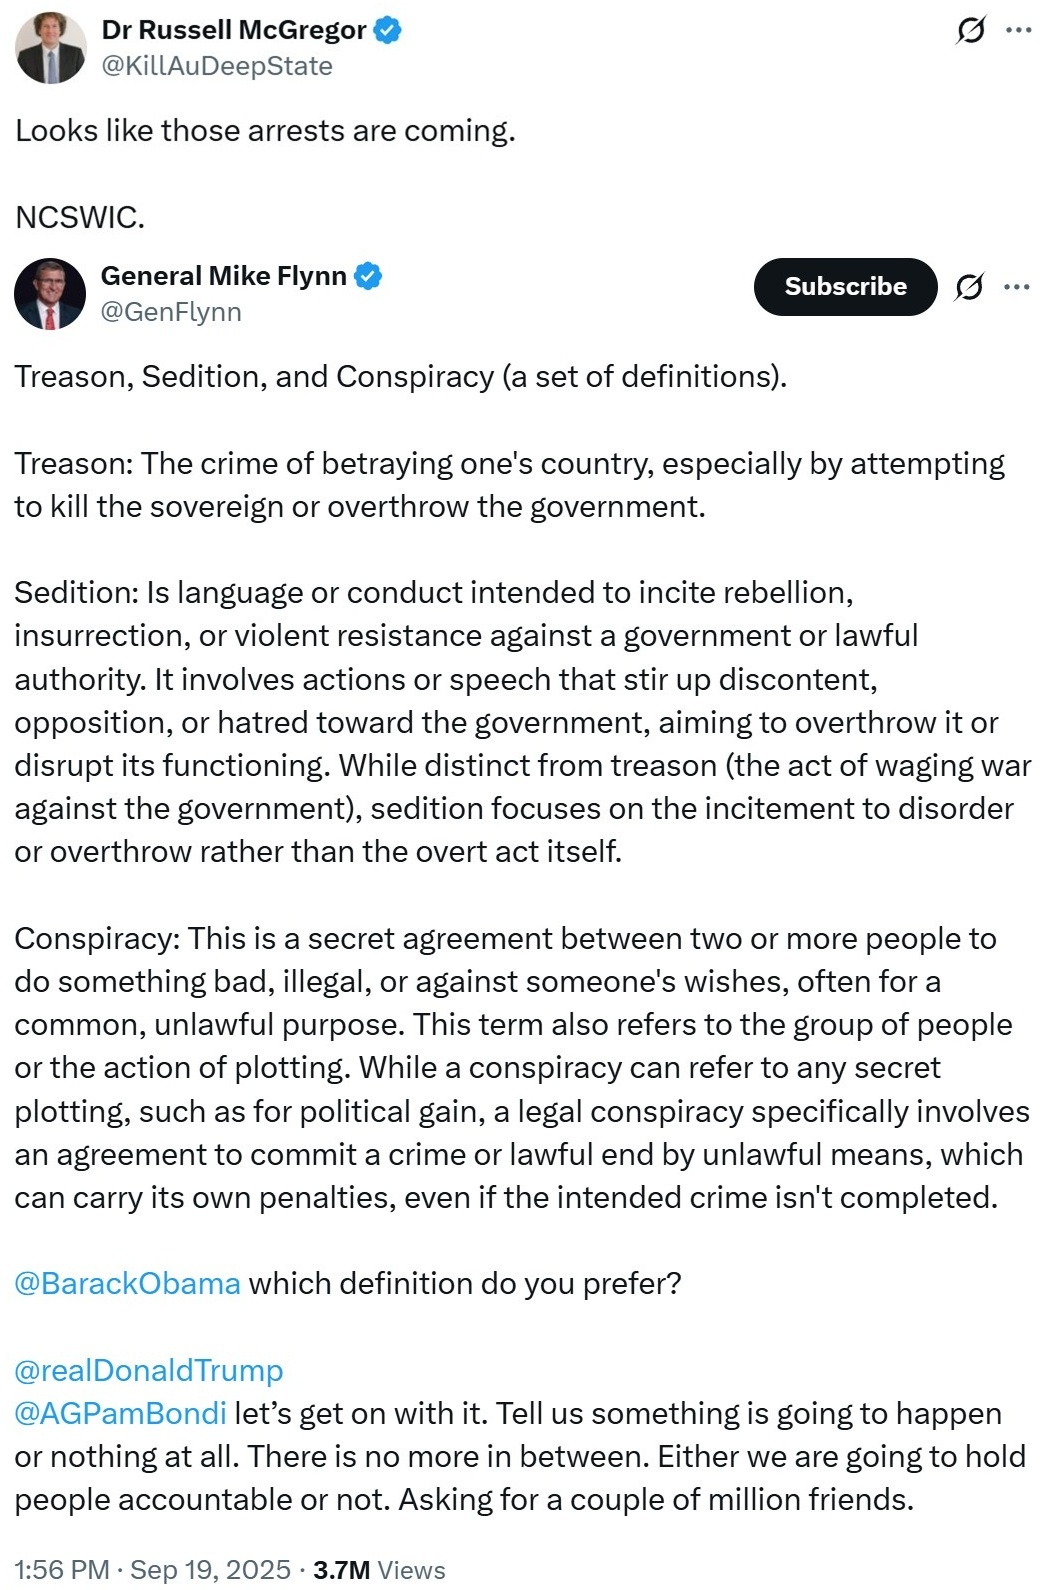View the 3.7M Views count details

[379, 1569]
